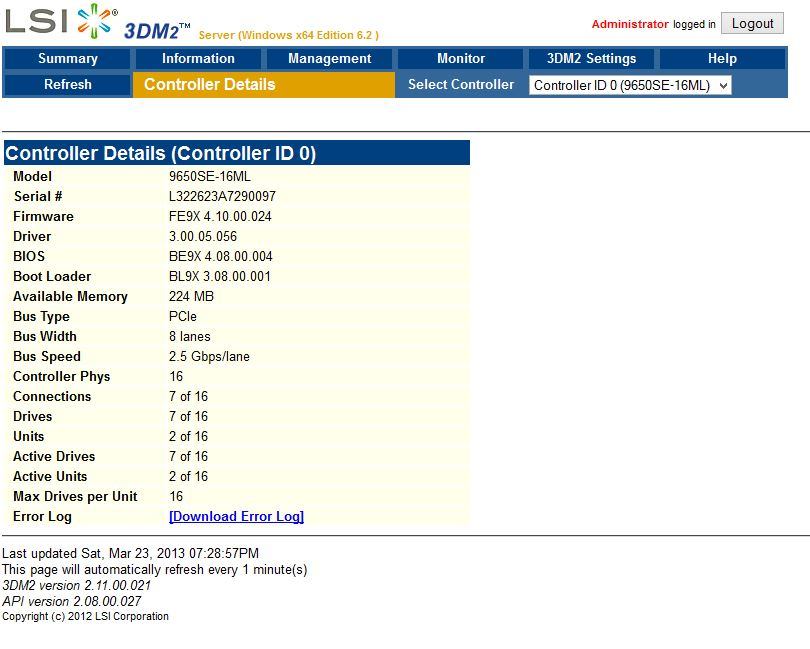Click the Server Windows x64 Edition text
Screen dimensions: 810x649
pyautogui.click(x=289, y=35)
